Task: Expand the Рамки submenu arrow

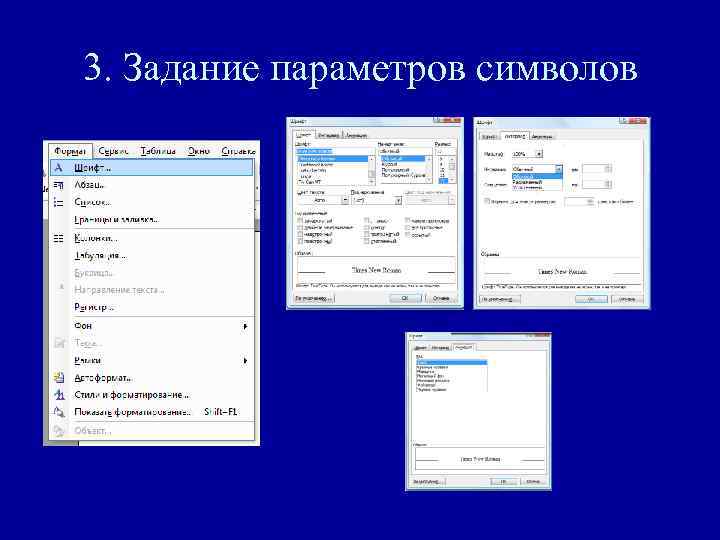Action: coord(245,361)
